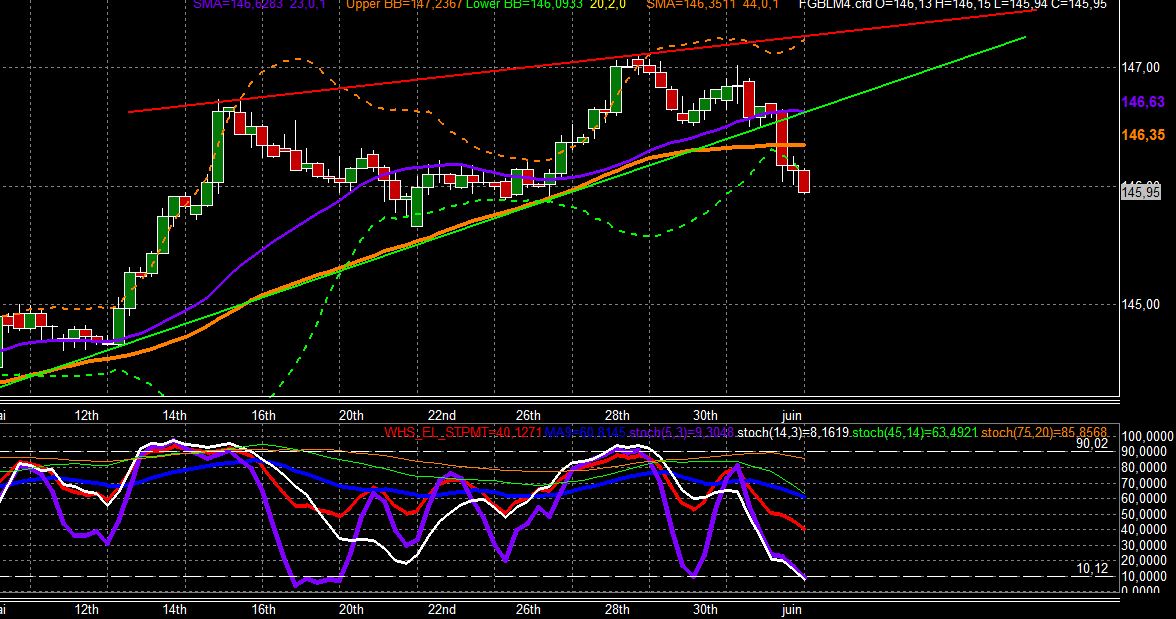Click the 28th date label under price chart

[617, 415]
